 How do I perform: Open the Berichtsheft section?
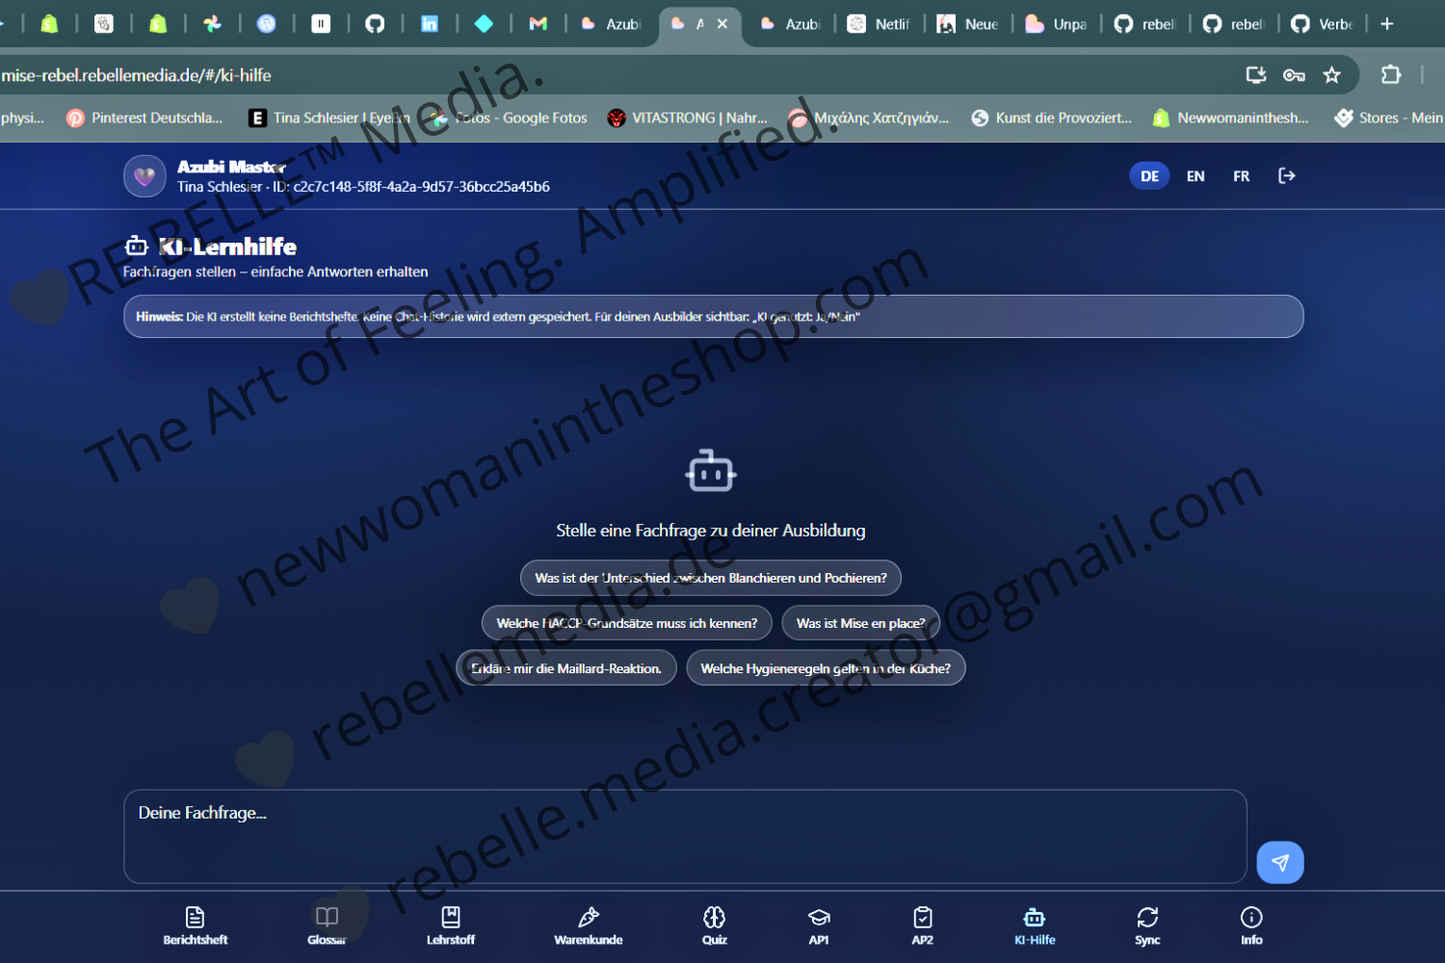point(194,925)
